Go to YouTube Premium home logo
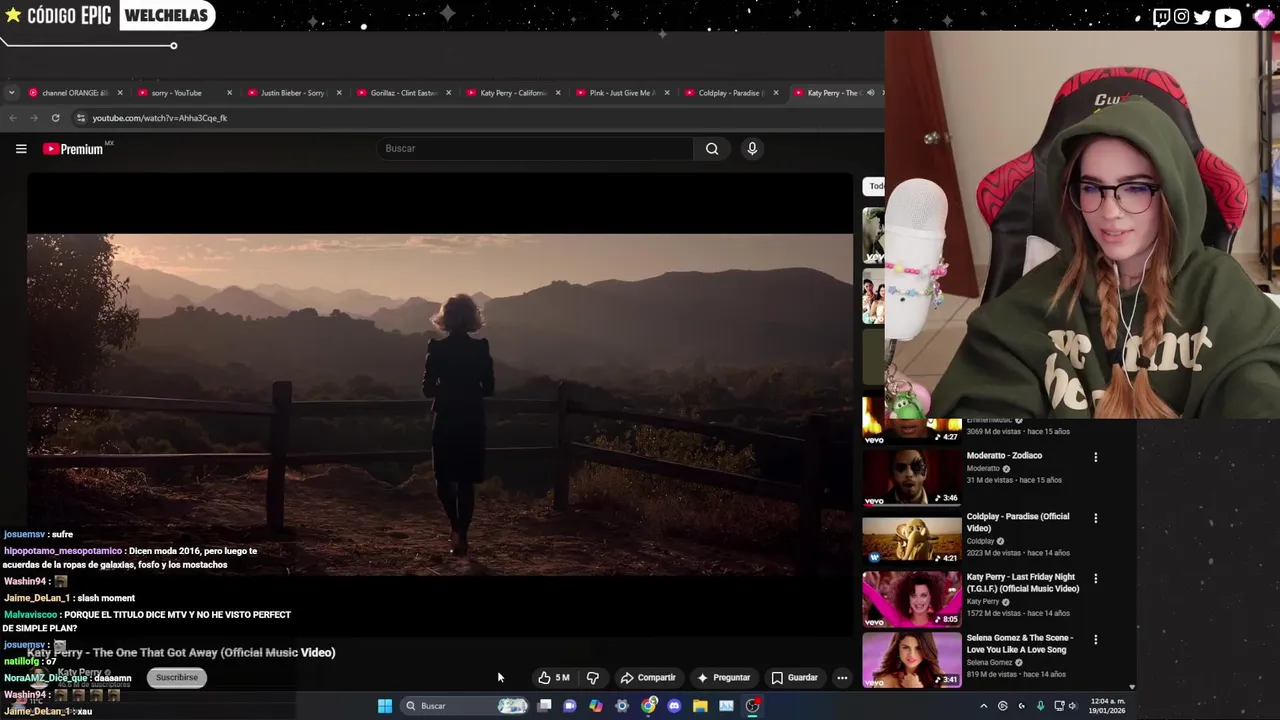The height and width of the screenshot is (720, 1280). tap(73, 149)
